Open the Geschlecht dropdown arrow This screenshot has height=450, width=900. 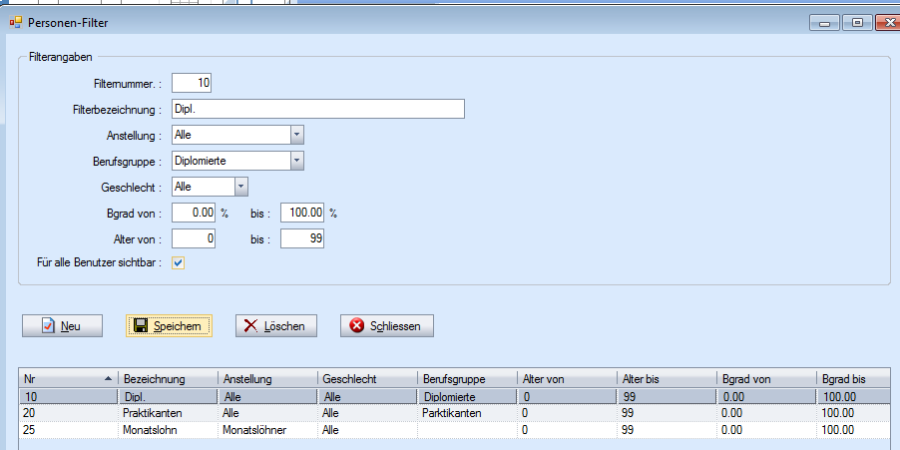(241, 187)
